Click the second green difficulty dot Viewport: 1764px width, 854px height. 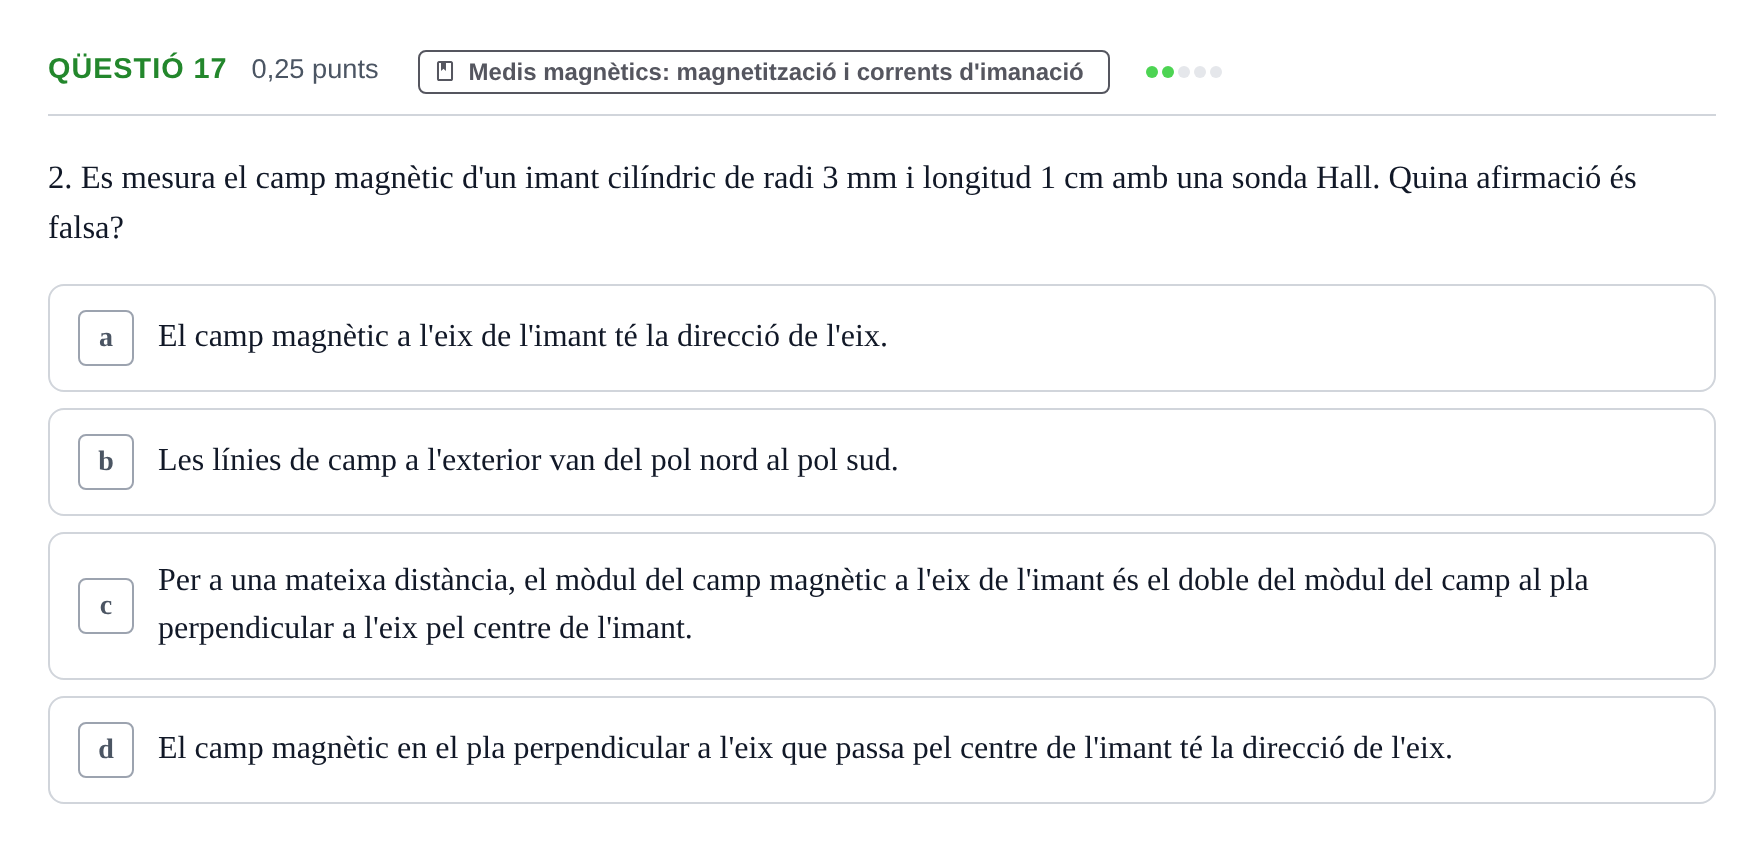(1168, 72)
